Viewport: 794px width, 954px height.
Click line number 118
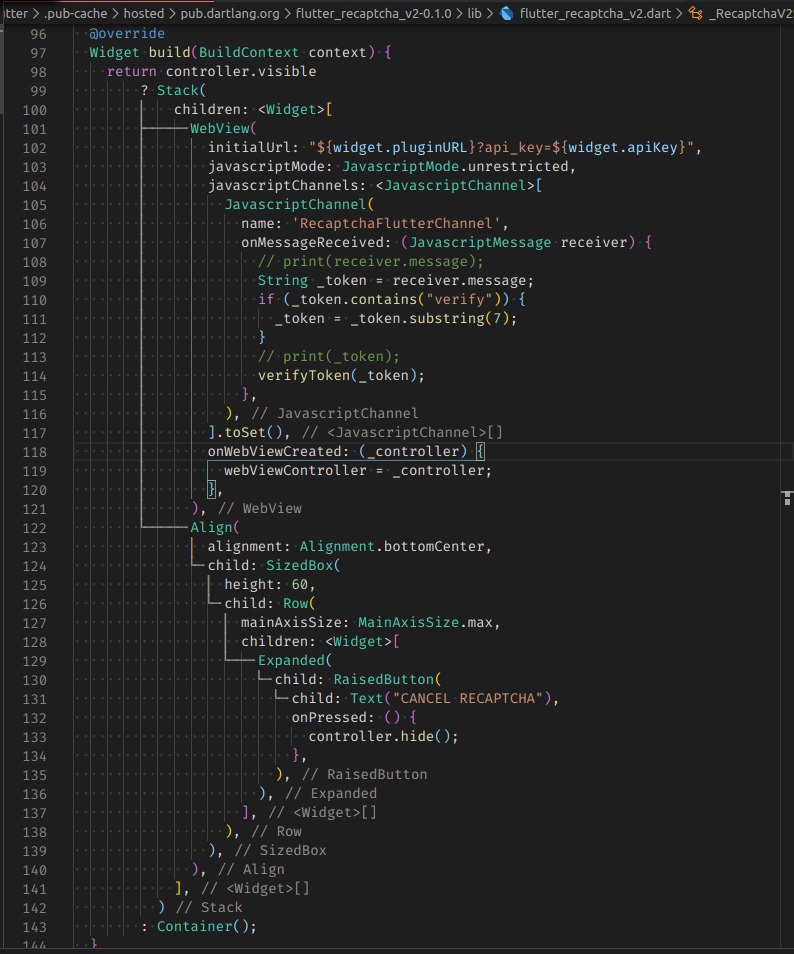(x=34, y=452)
